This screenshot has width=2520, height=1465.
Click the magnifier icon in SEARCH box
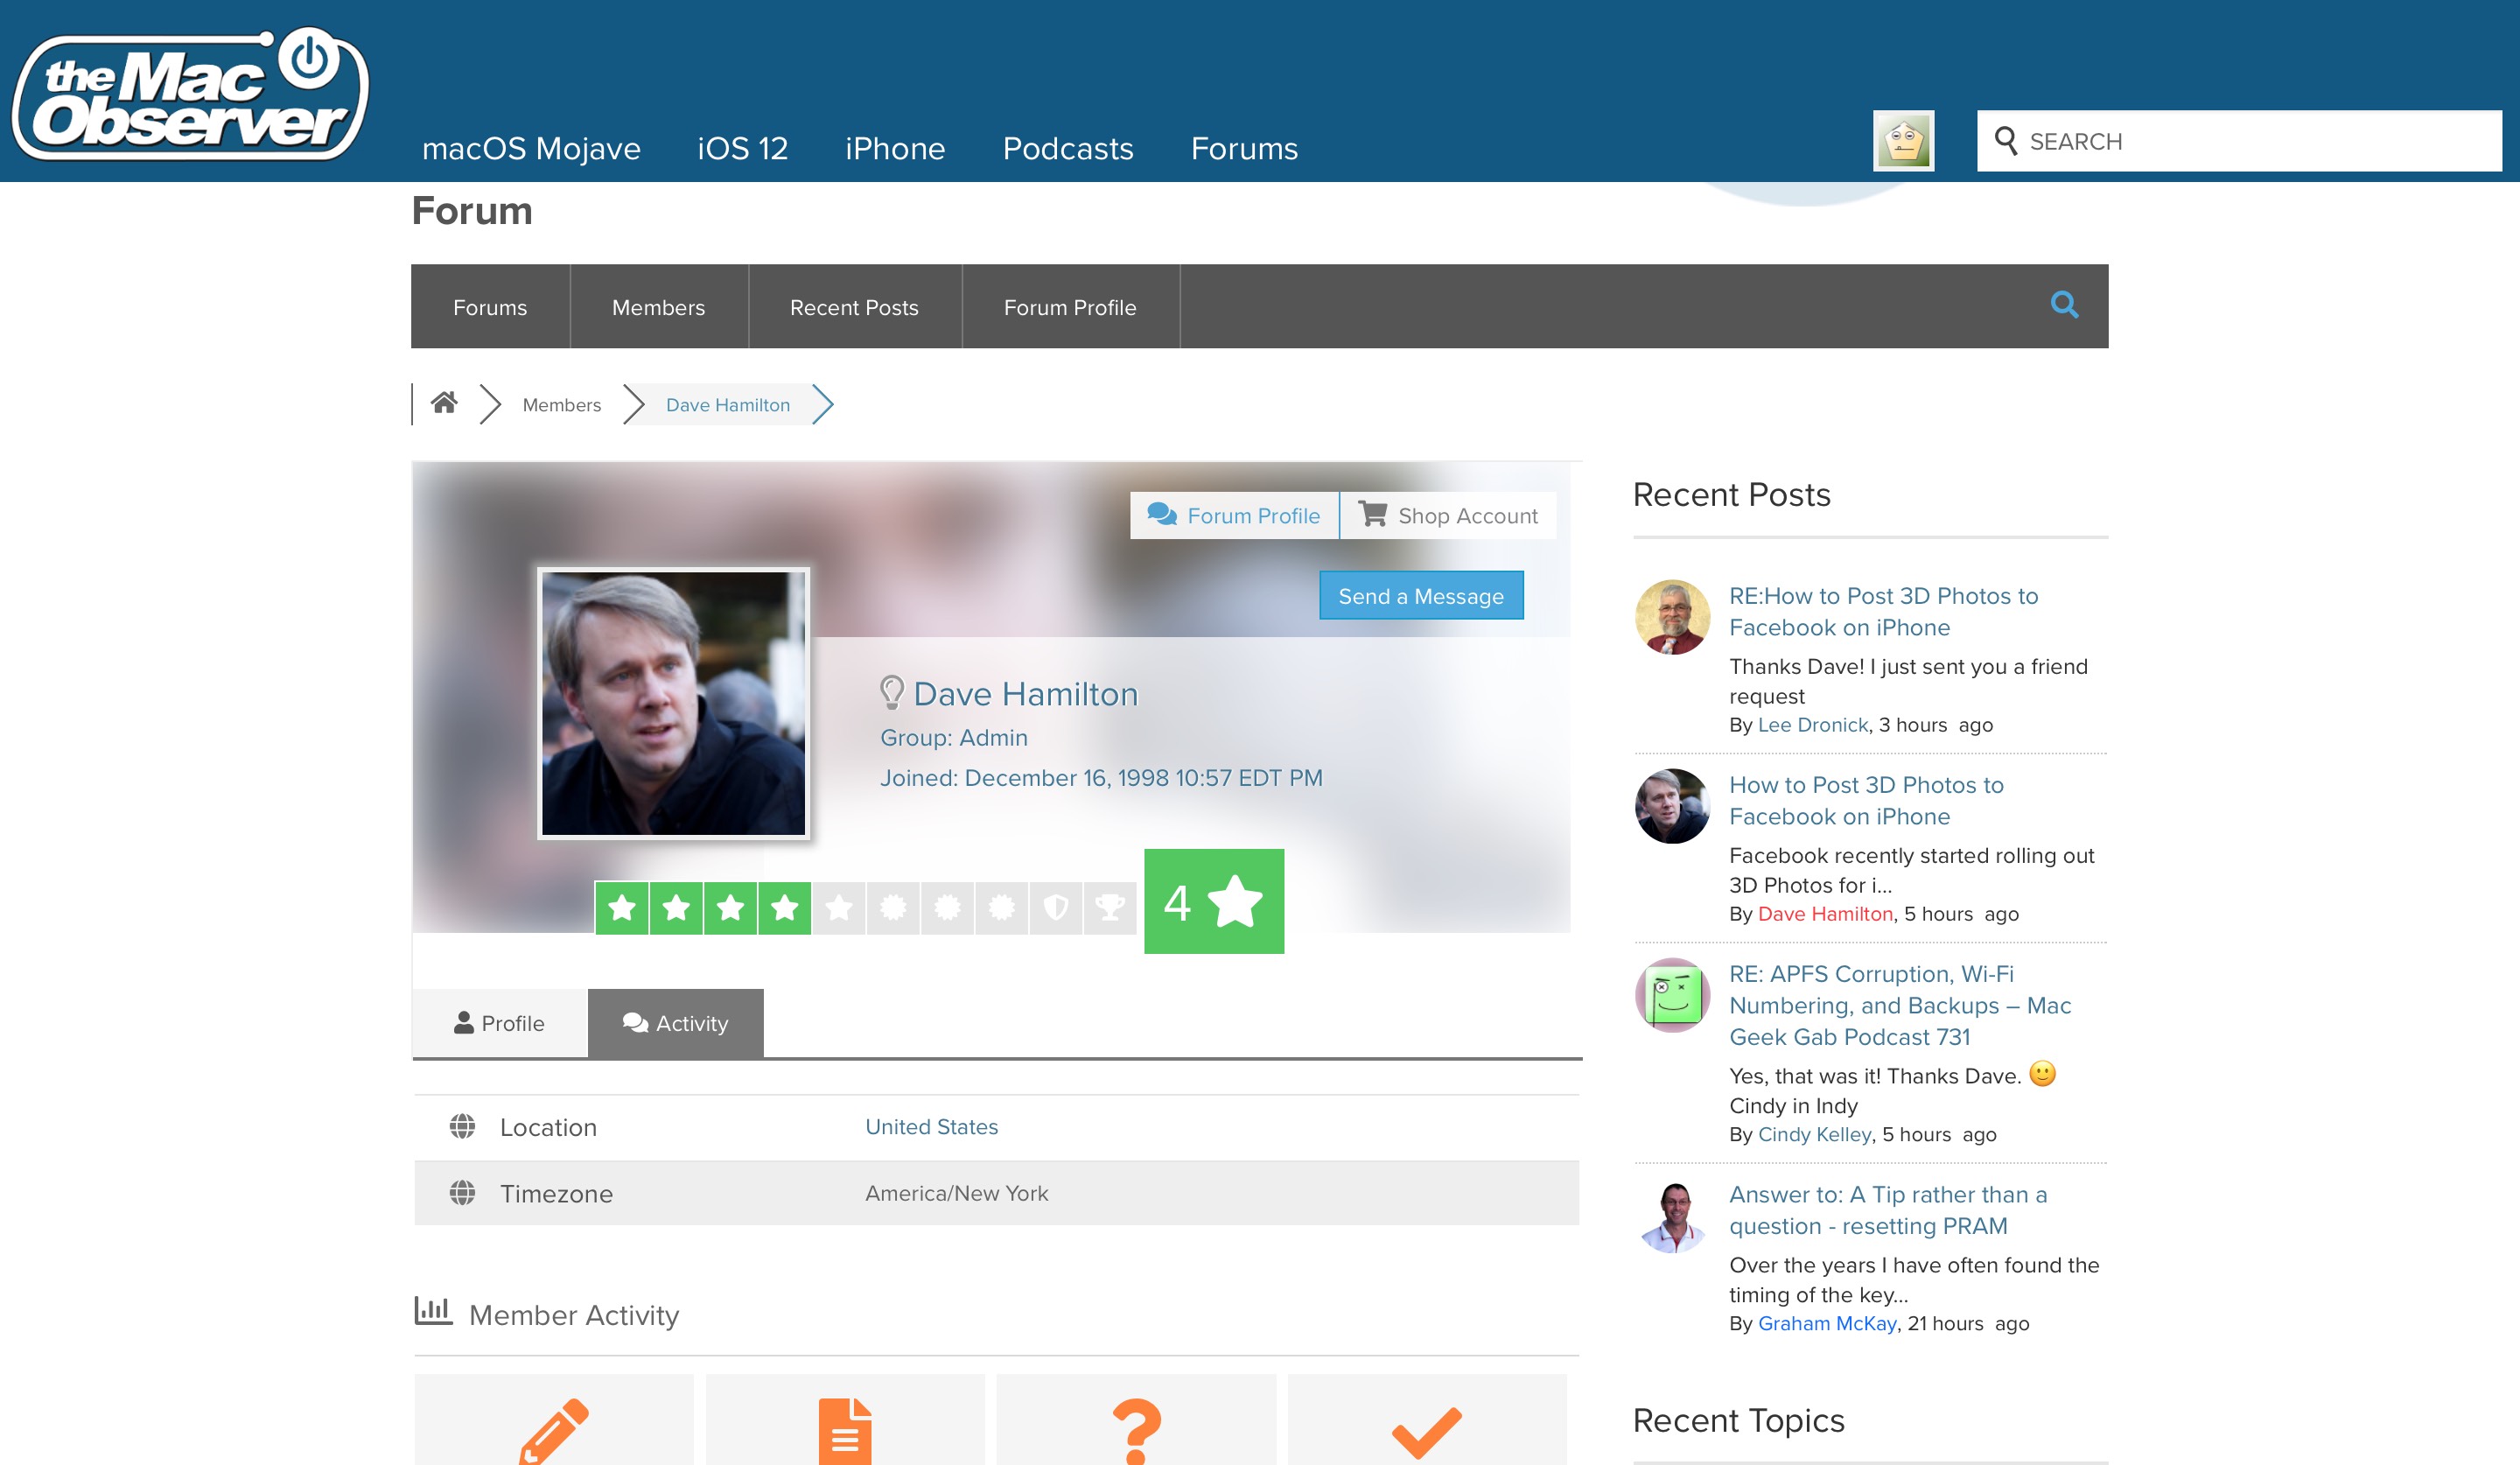2005,141
